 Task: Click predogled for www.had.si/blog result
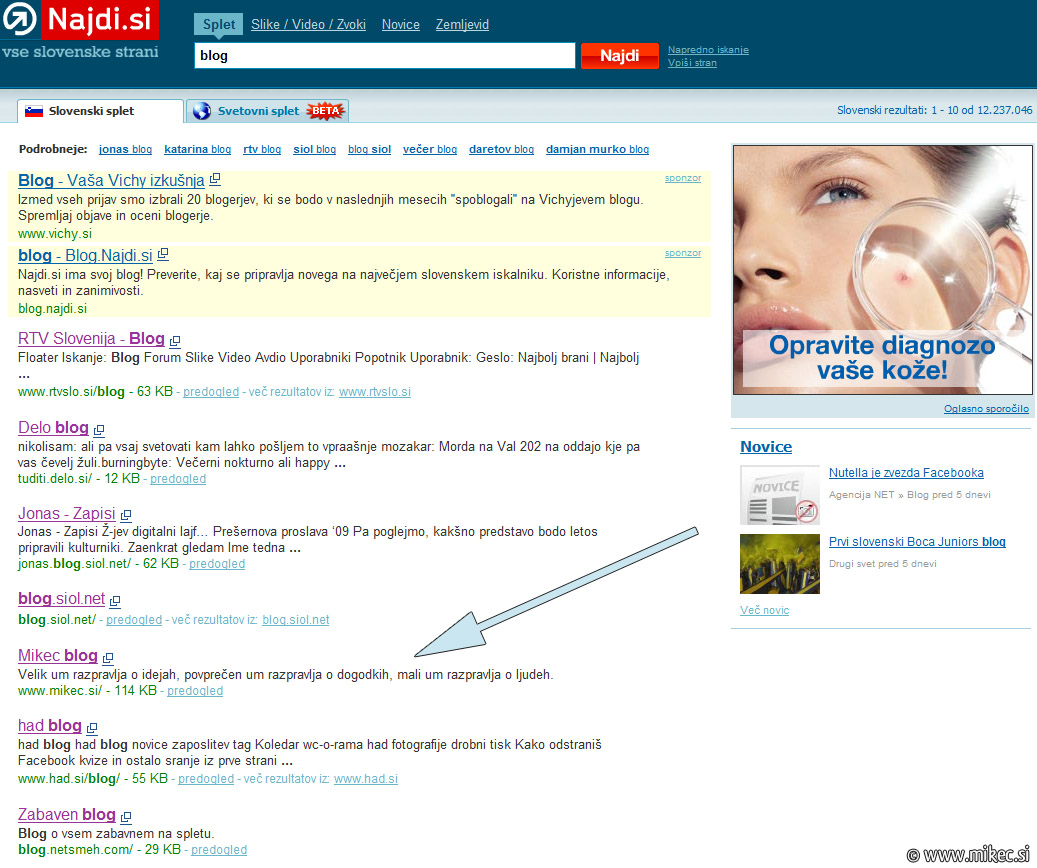pos(206,779)
